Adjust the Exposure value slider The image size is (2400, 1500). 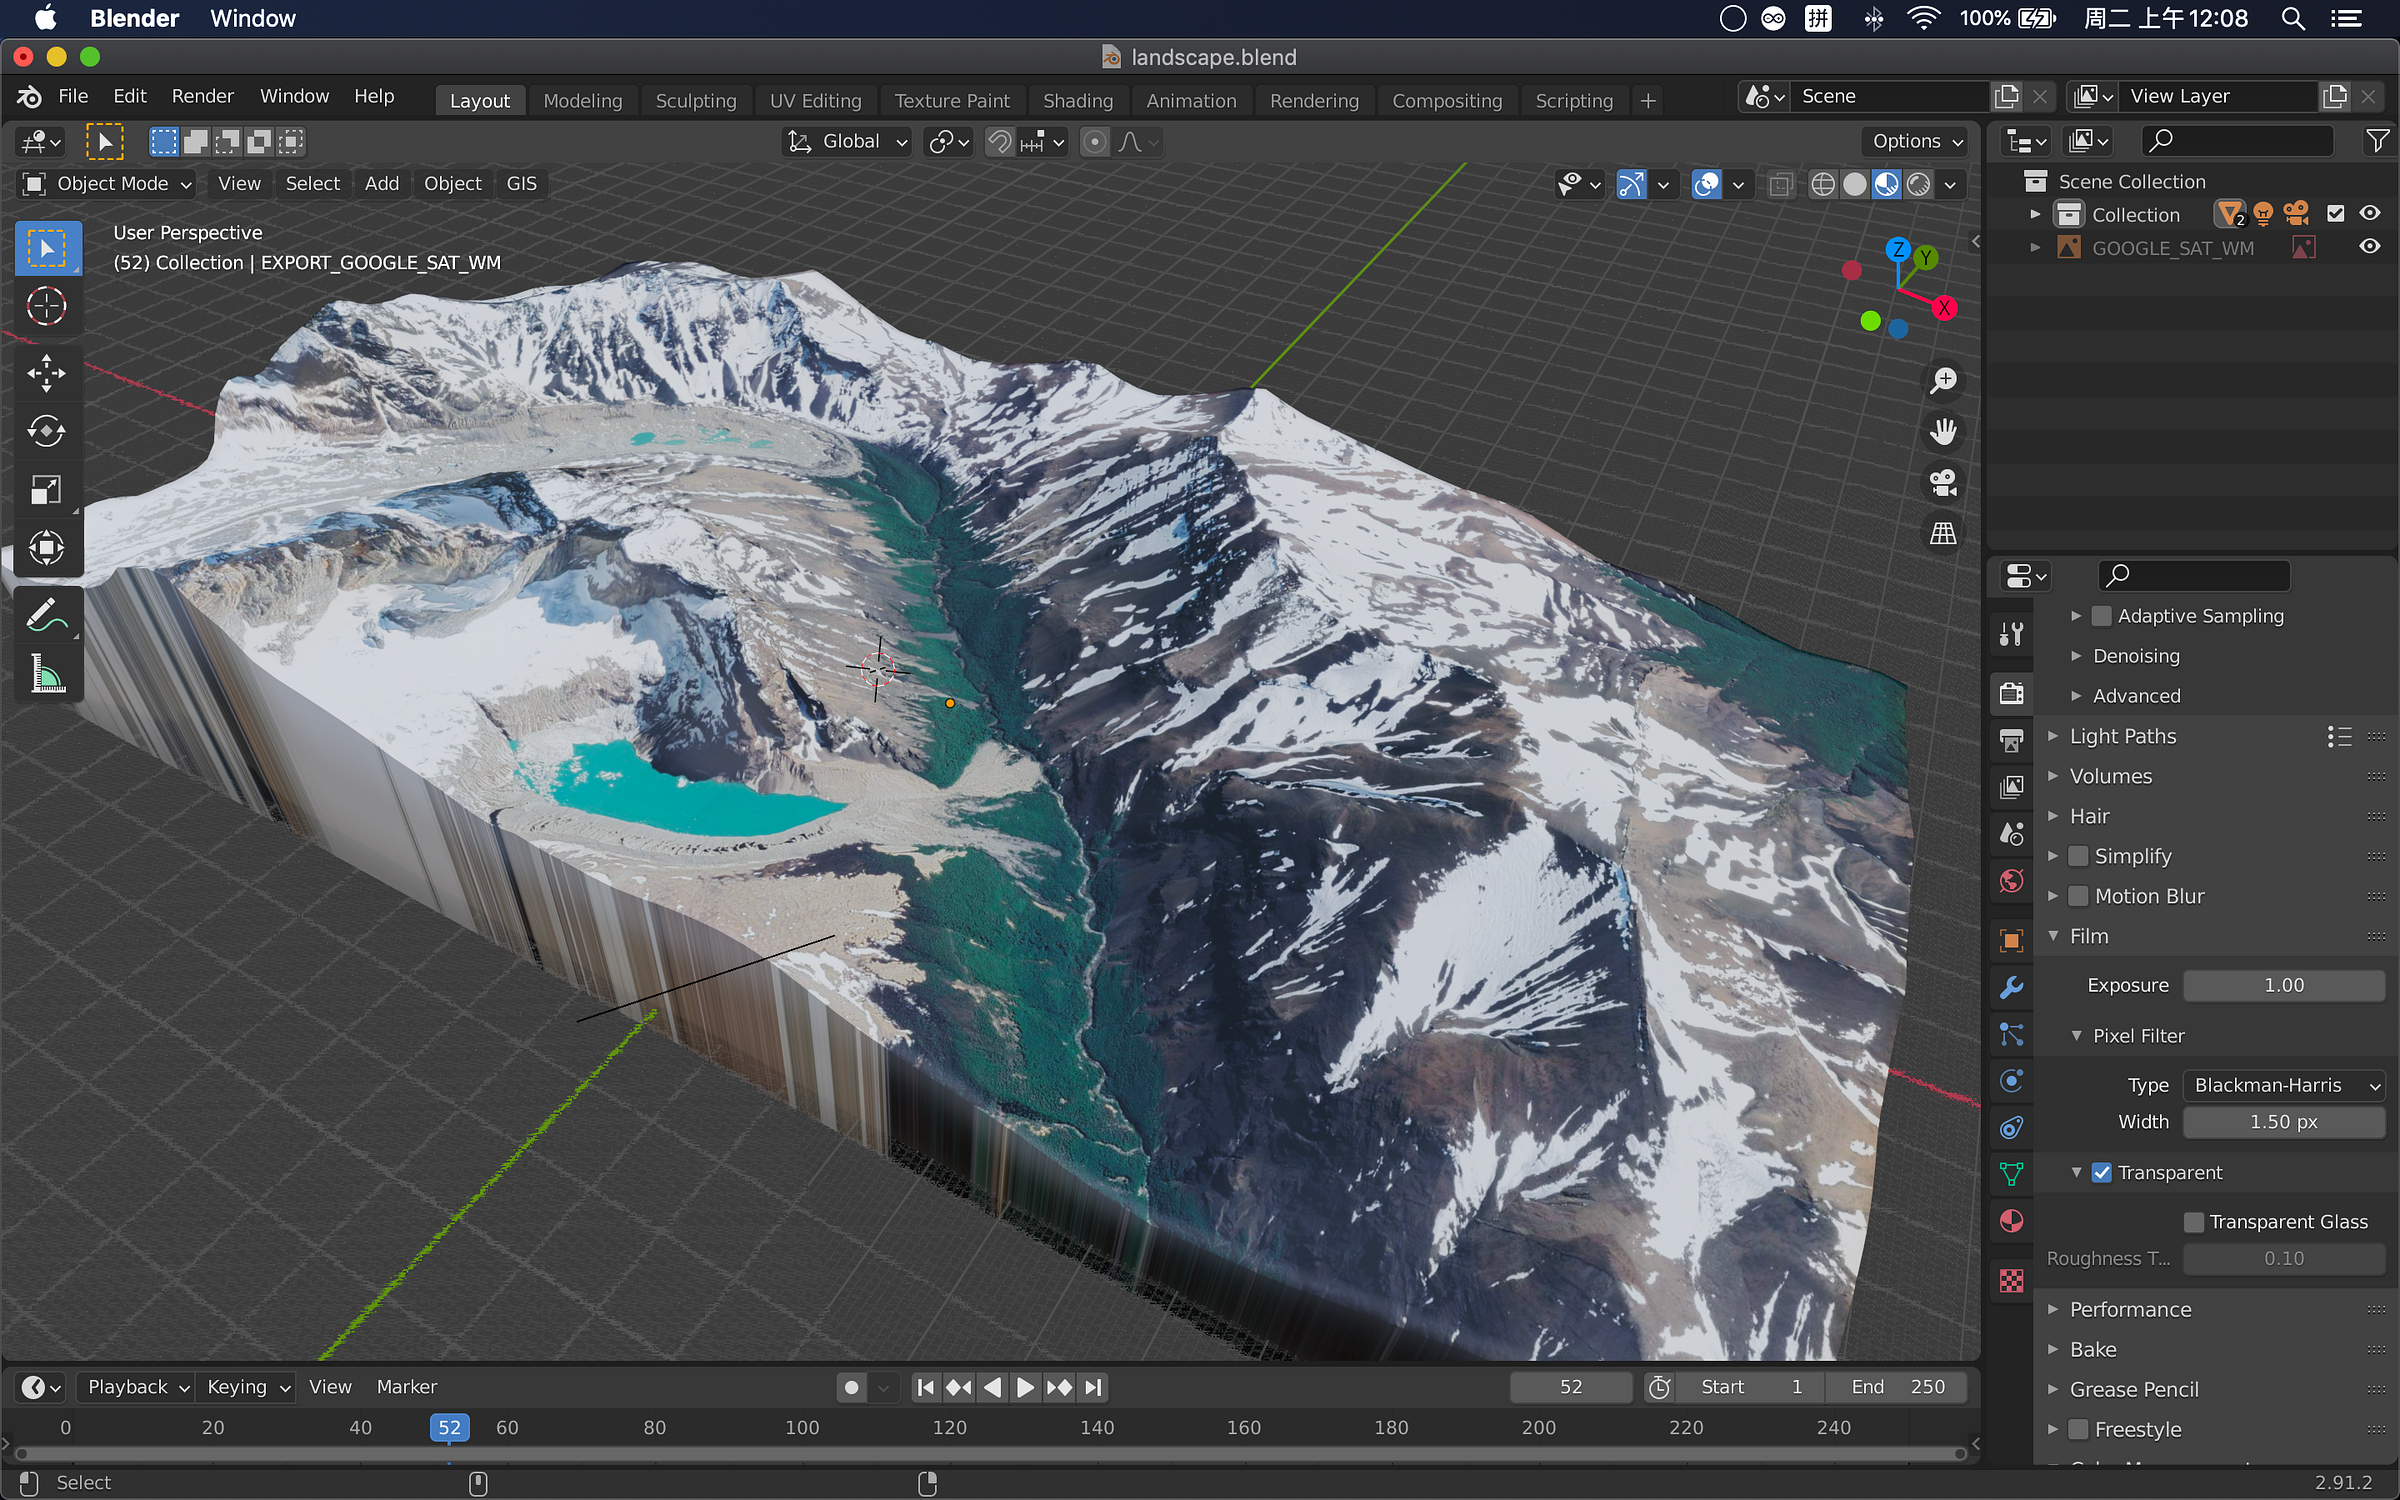pos(2283,985)
